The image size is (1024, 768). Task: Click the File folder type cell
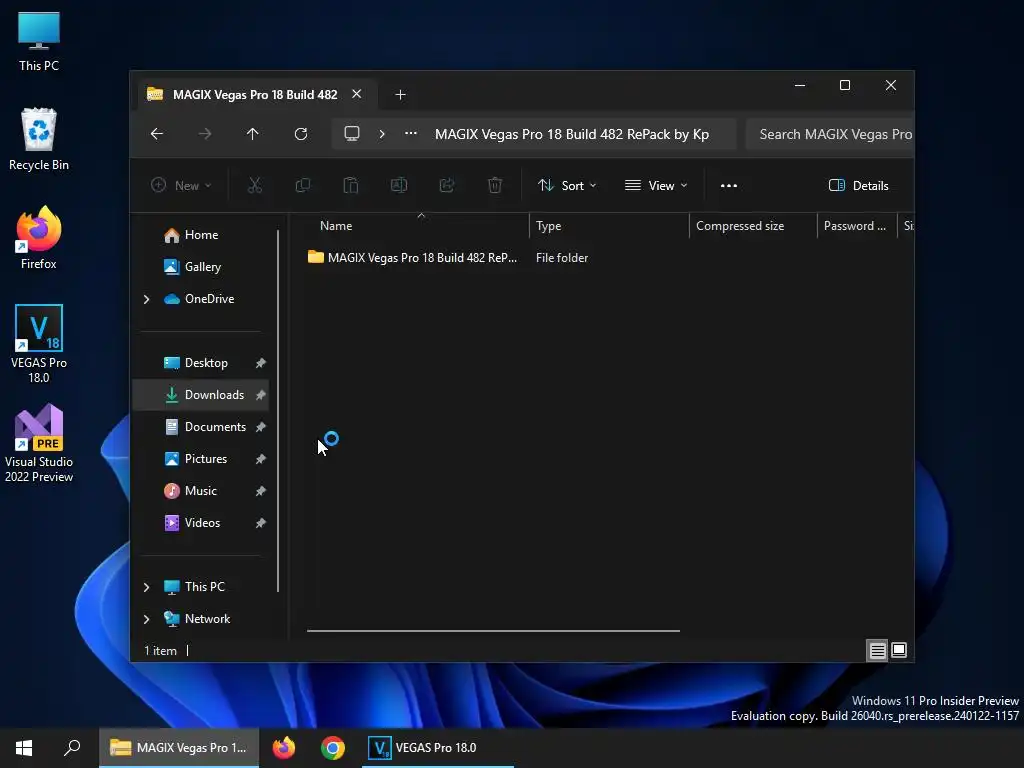562,258
